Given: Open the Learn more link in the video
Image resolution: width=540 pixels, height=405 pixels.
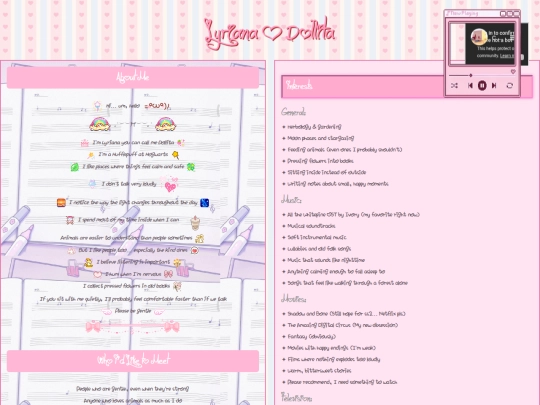Looking at the screenshot, I should click(x=507, y=56).
